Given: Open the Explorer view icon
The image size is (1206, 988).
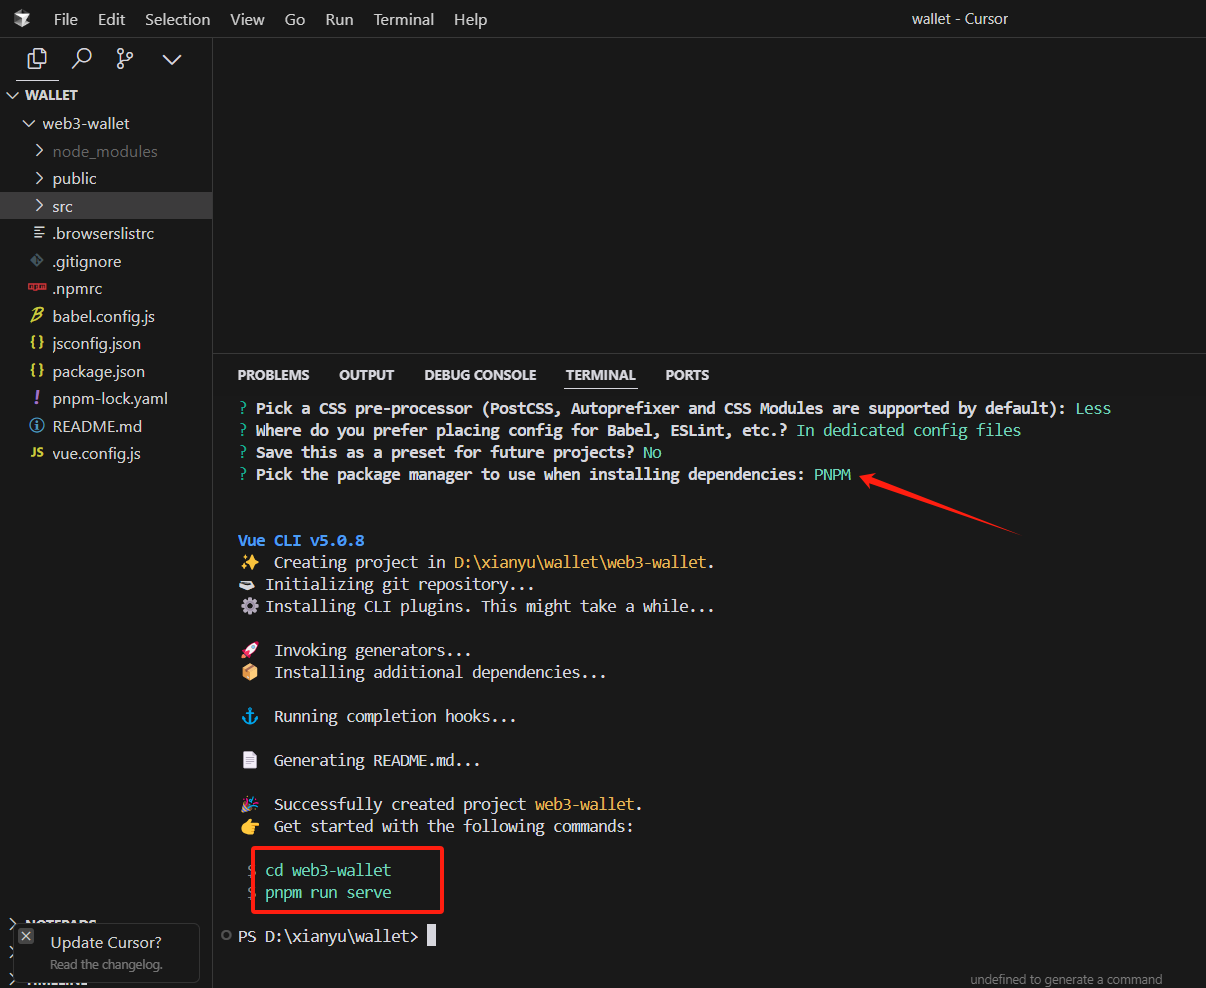Looking at the screenshot, I should point(37,59).
